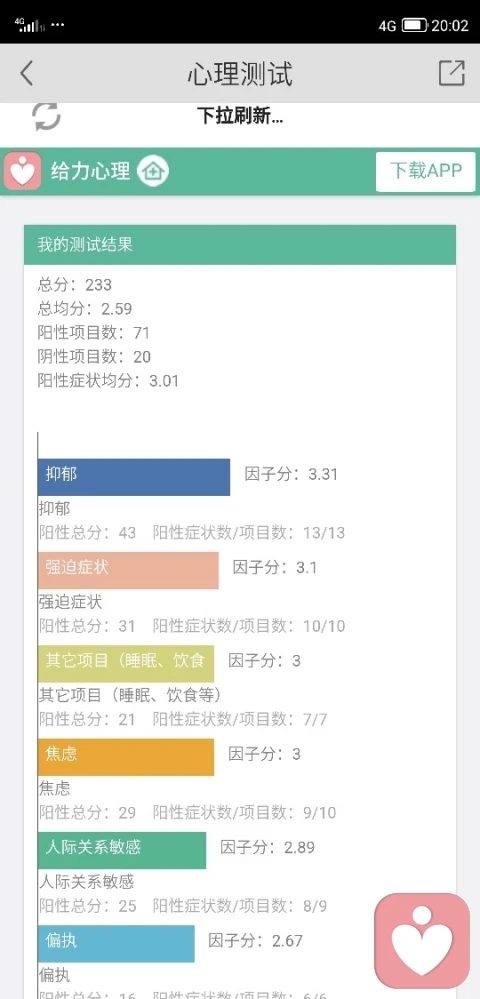Tap the 下拉刷新 text
This screenshot has height=999, width=480.
(x=240, y=117)
